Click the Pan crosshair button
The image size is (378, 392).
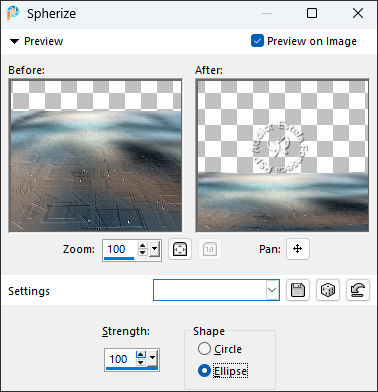tap(298, 249)
